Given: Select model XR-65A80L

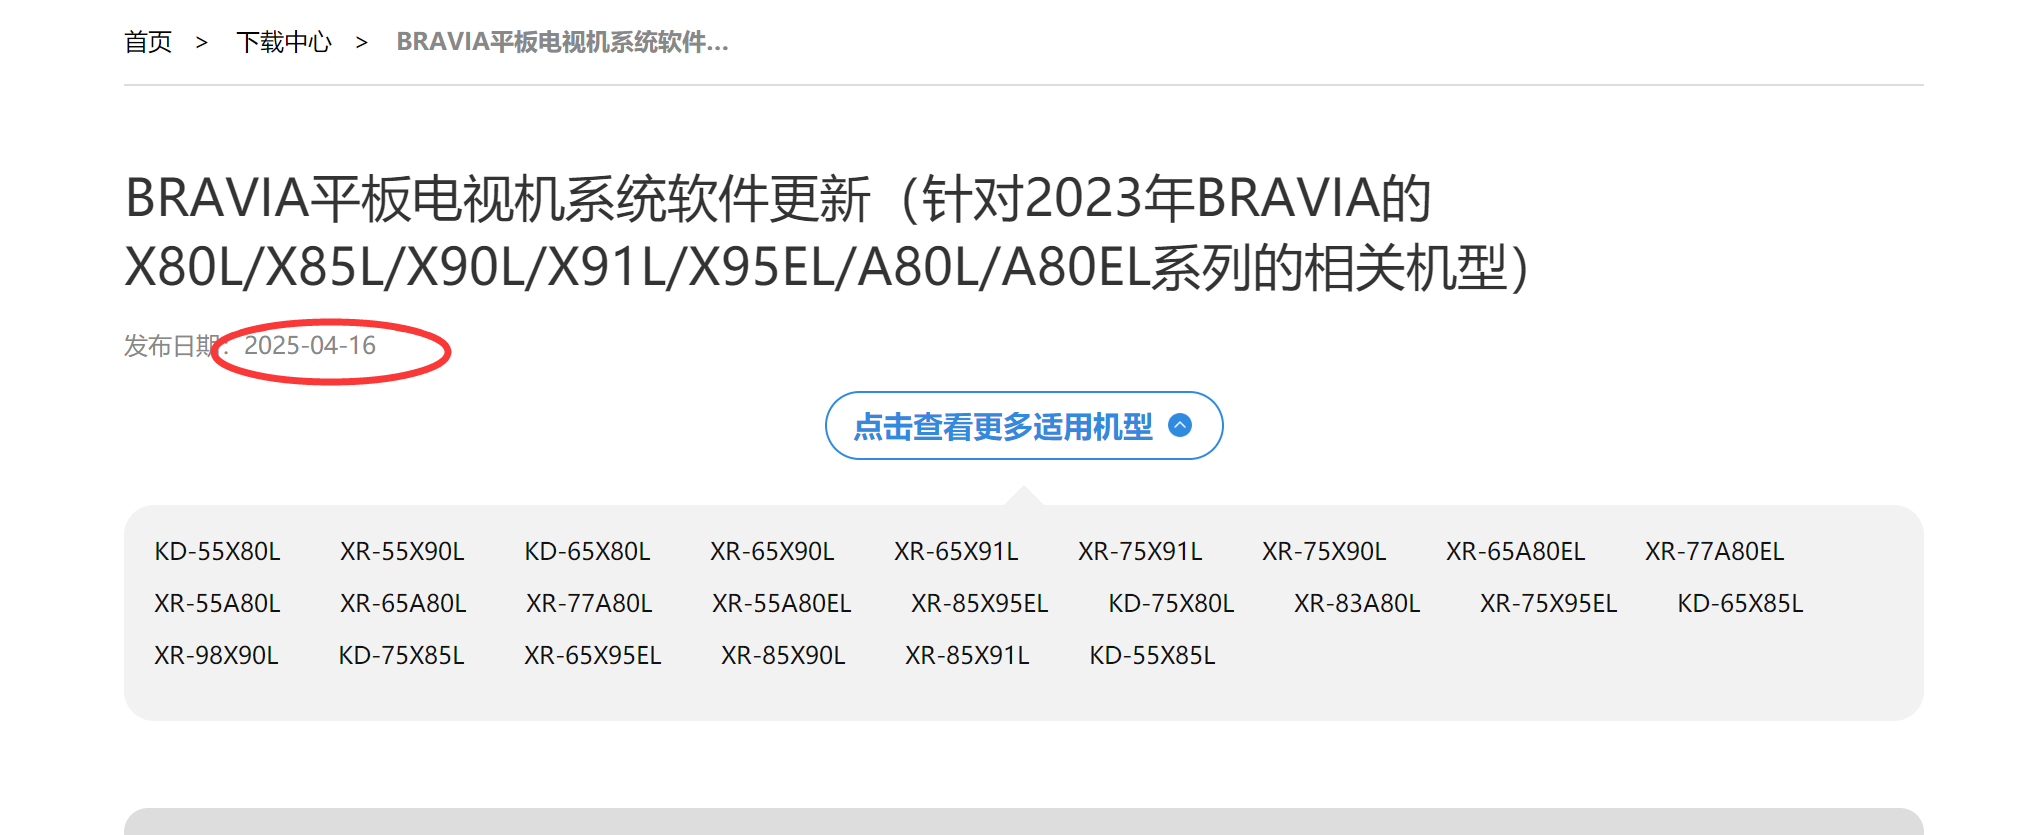Looking at the screenshot, I should [x=403, y=604].
